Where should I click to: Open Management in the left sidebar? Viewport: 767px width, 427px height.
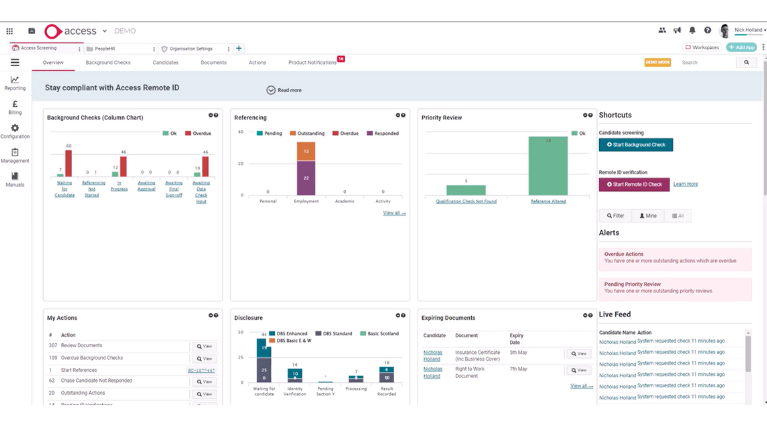(x=15, y=155)
